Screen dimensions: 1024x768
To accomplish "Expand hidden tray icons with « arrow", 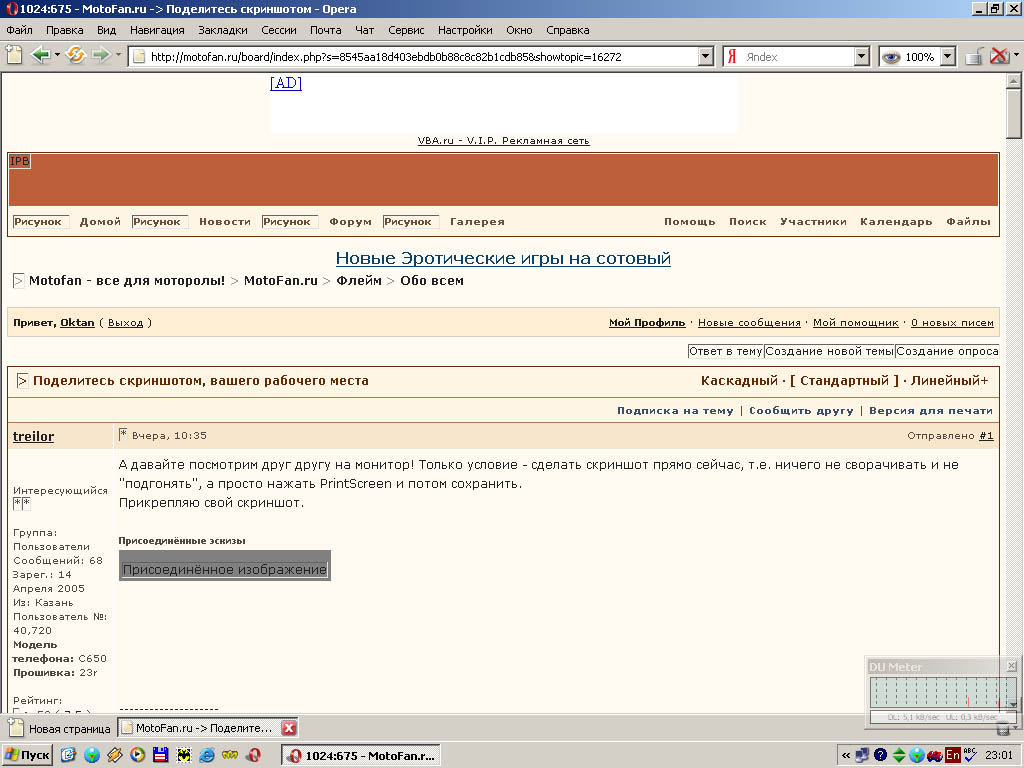I will pyautogui.click(x=846, y=756).
